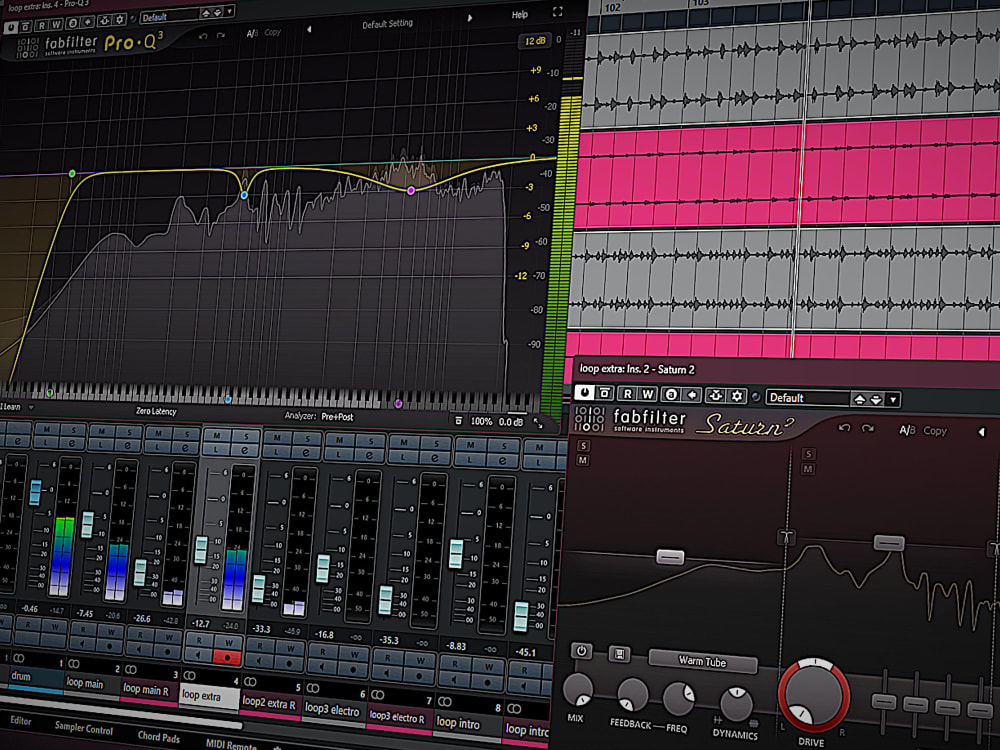Switch to the Chord Pads tab
This screenshot has width=1000, height=750.
click(159, 736)
